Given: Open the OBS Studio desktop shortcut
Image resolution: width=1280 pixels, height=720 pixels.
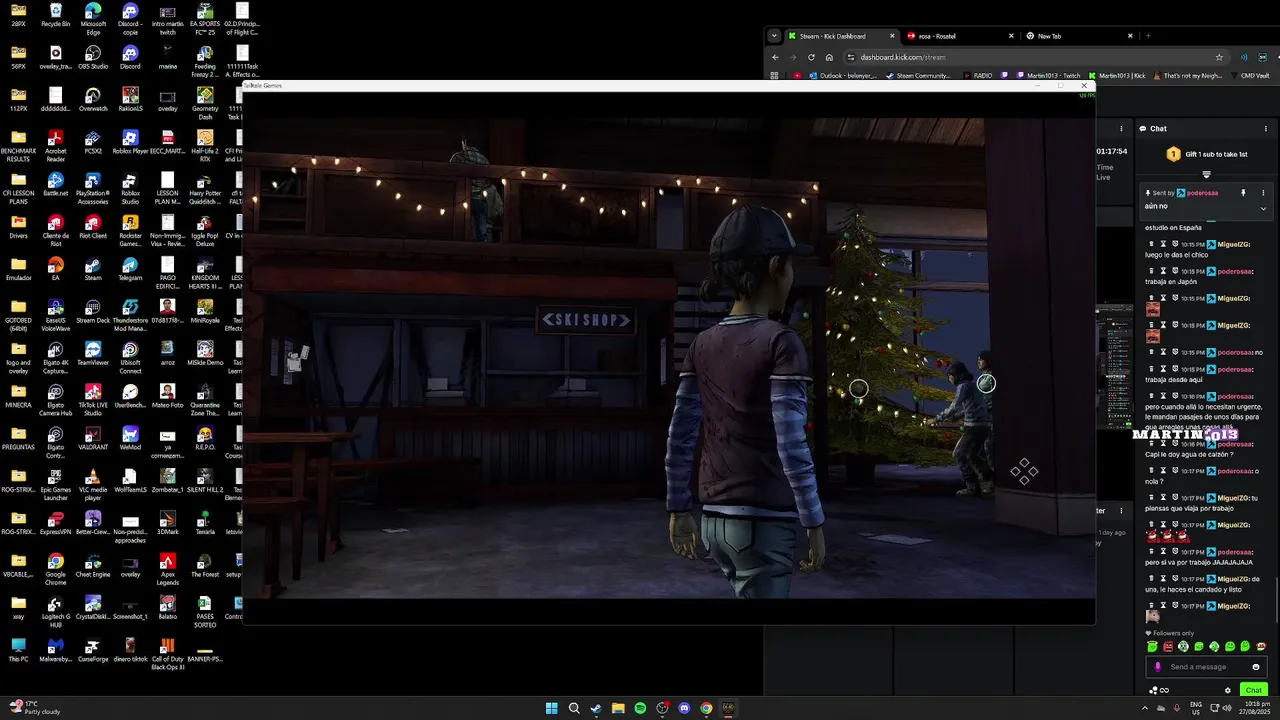Looking at the screenshot, I should pyautogui.click(x=93, y=57).
